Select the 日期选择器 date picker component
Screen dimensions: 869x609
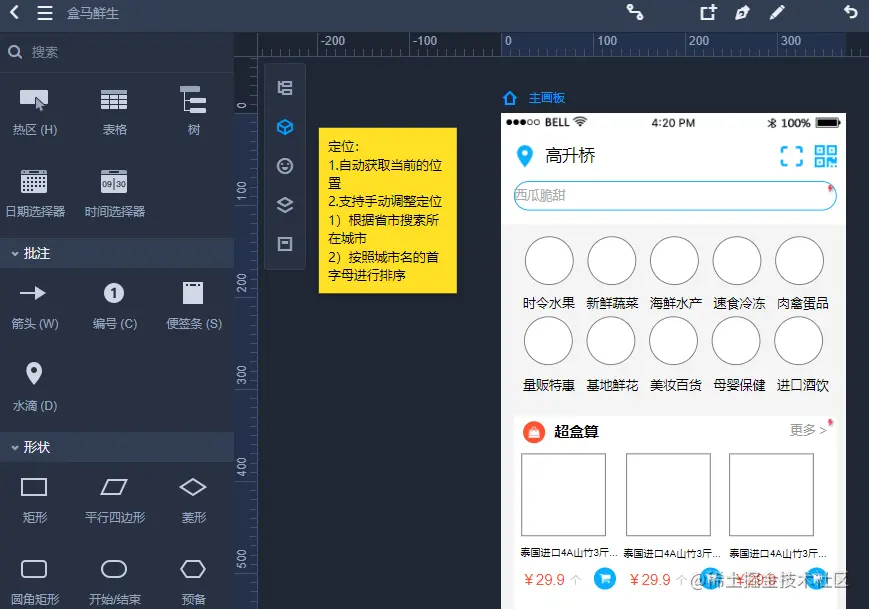(34, 193)
